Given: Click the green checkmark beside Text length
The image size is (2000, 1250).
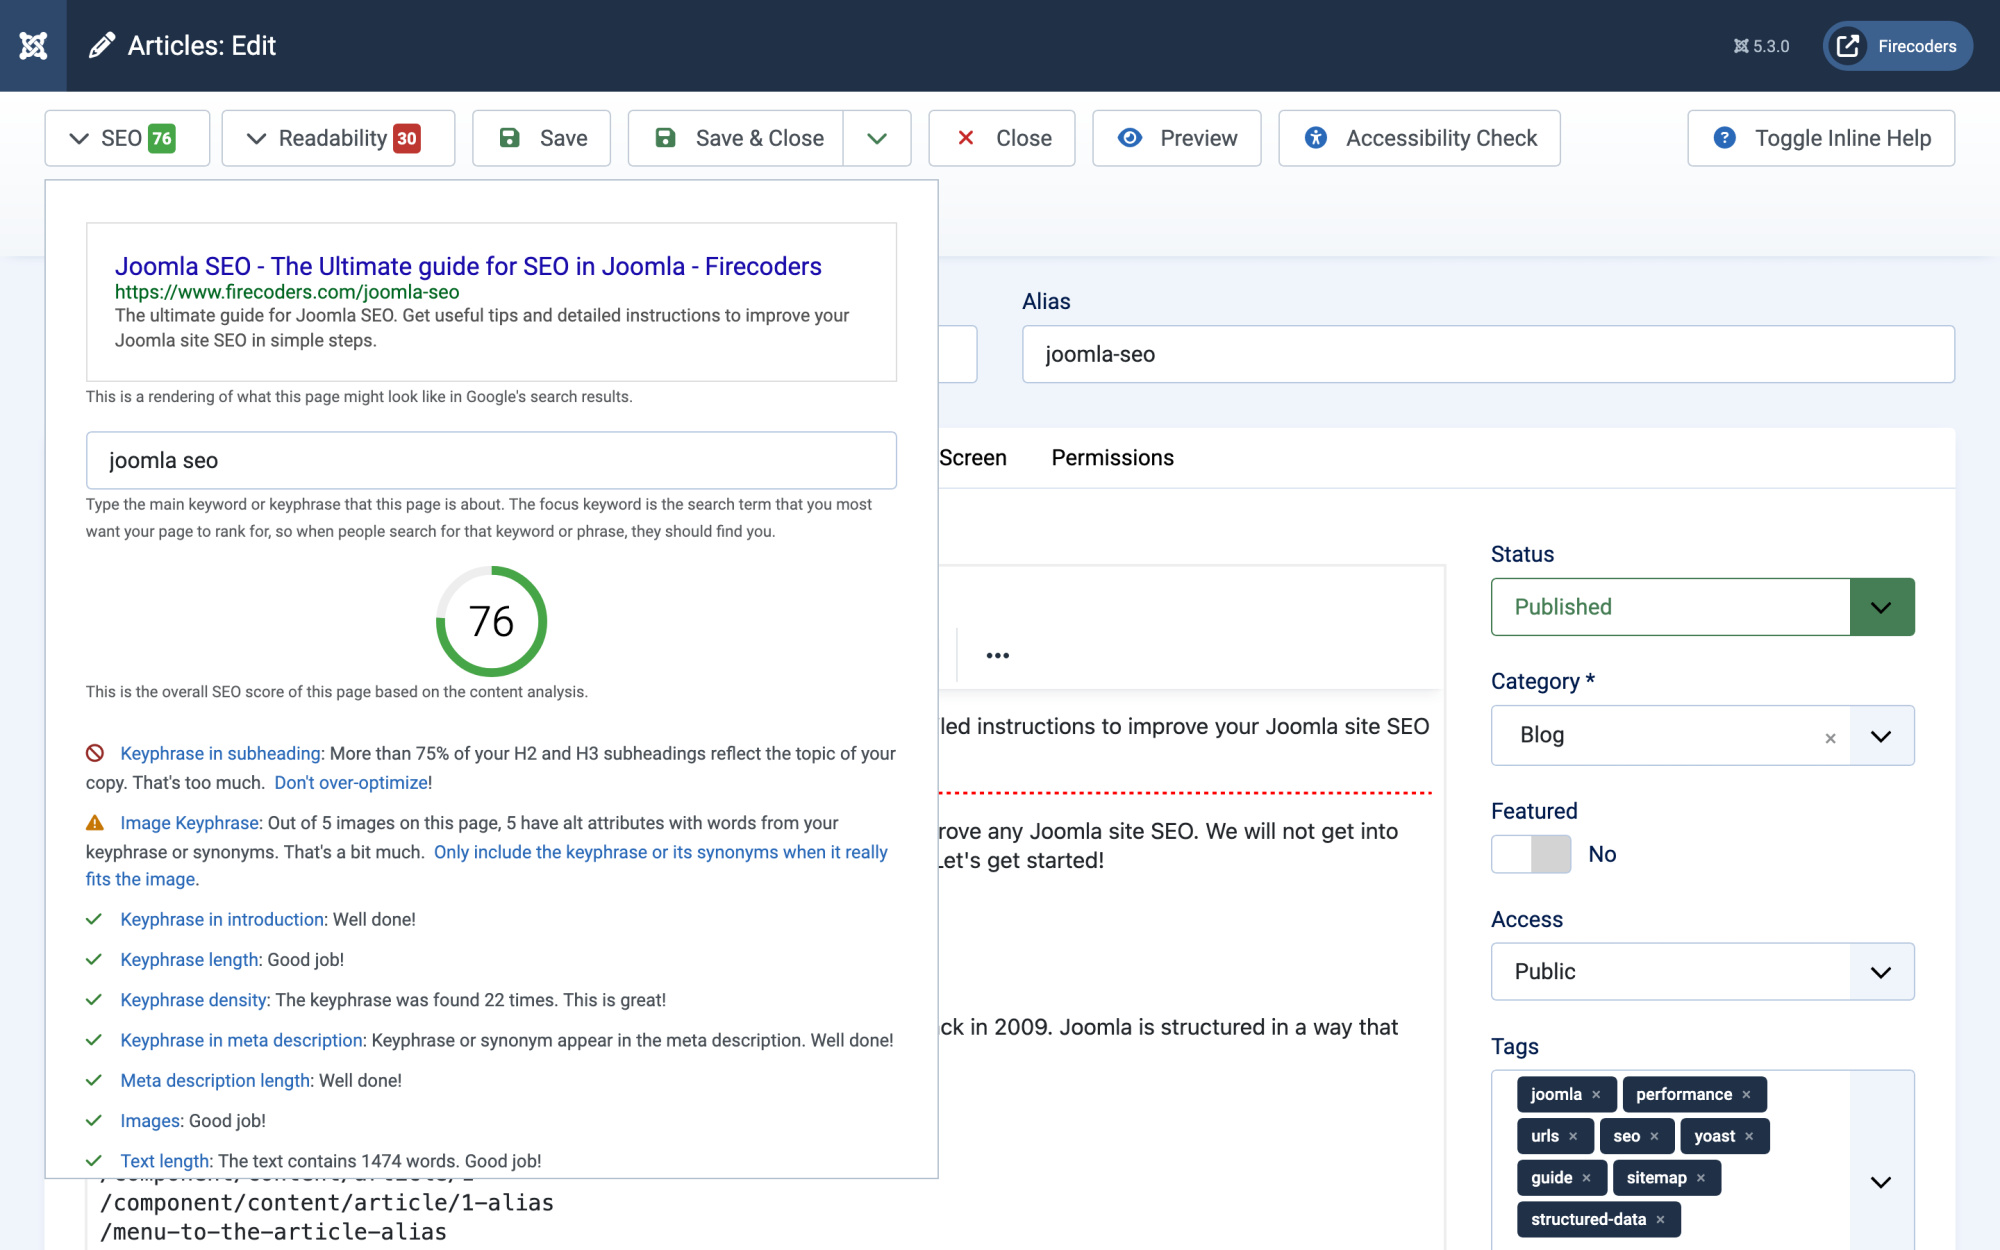Looking at the screenshot, I should tap(94, 1160).
